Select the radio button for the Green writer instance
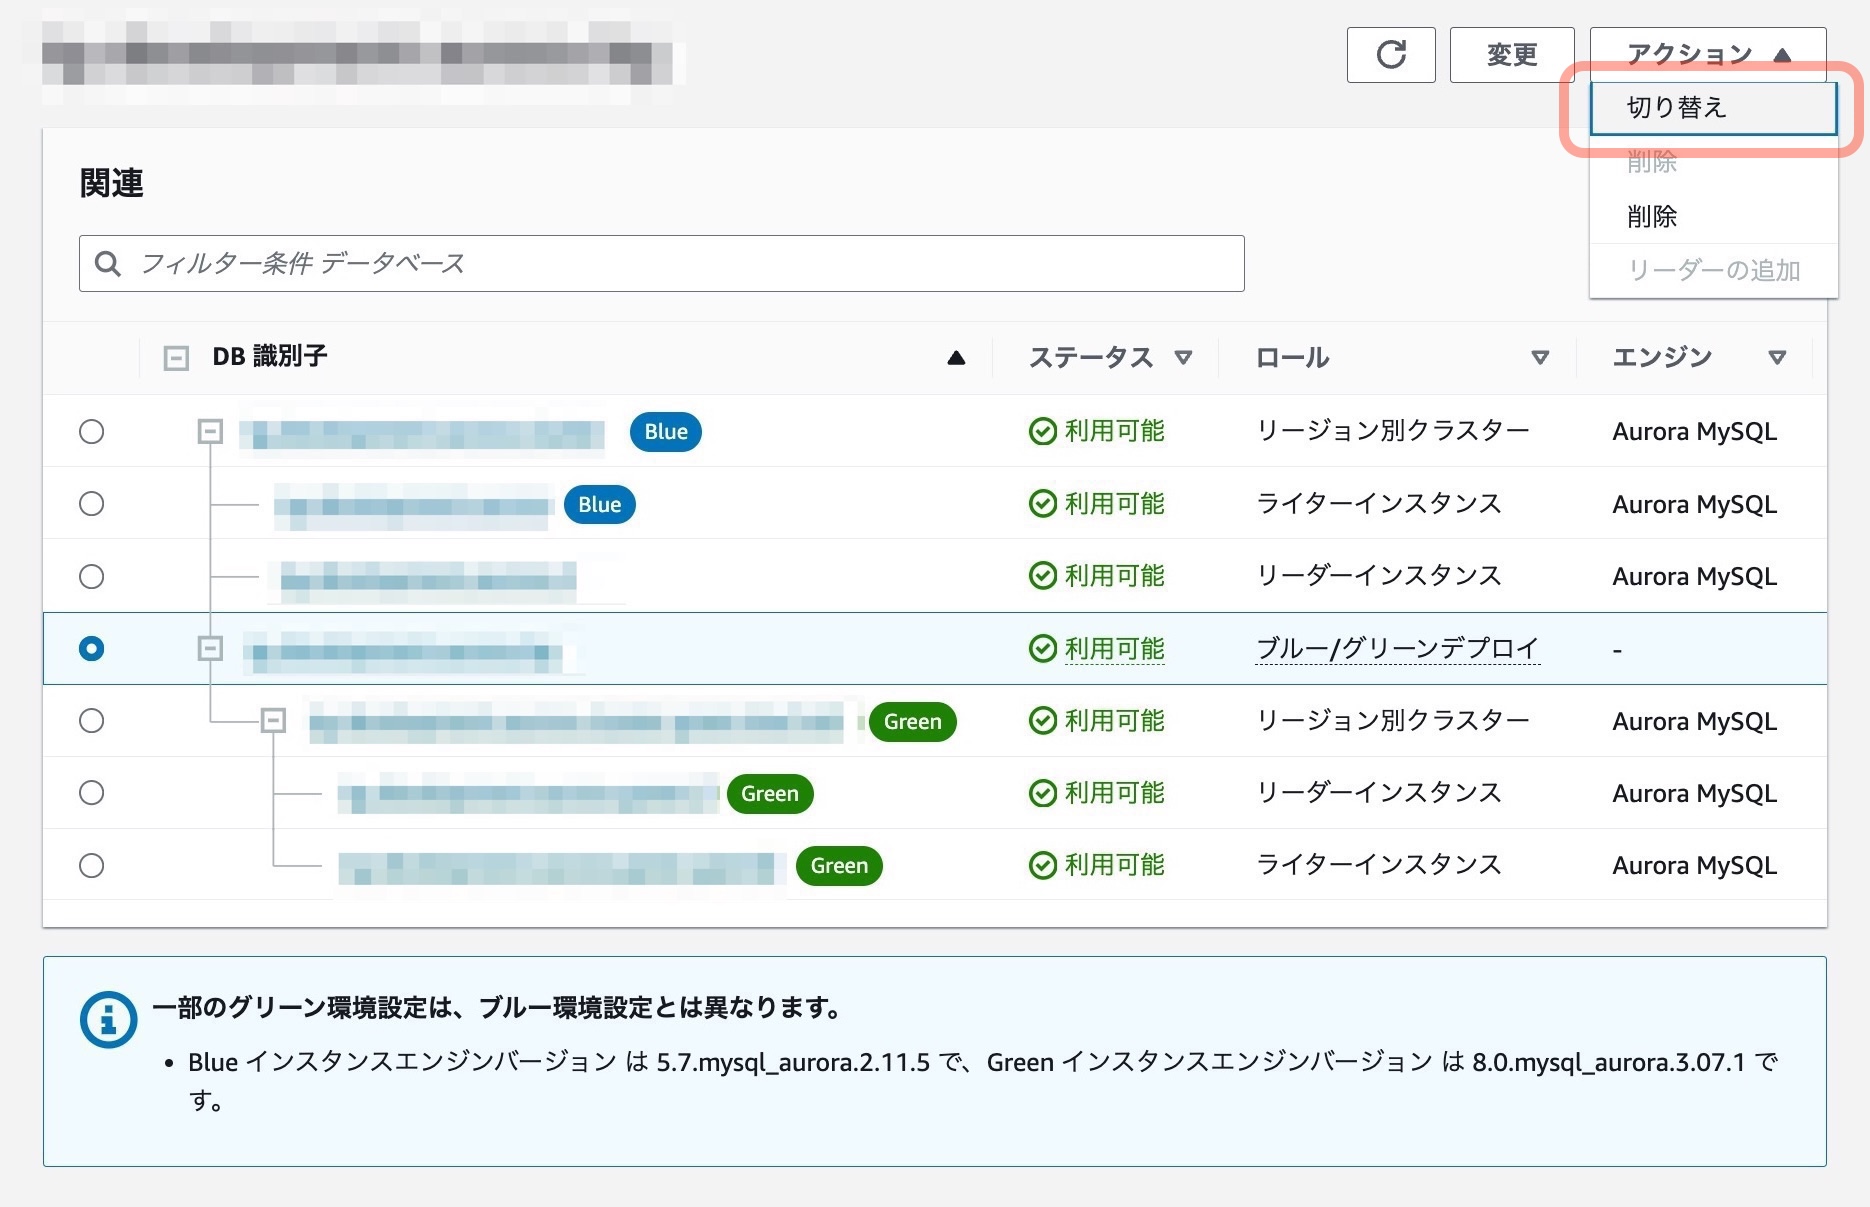The width and height of the screenshot is (1870, 1207). [92, 864]
